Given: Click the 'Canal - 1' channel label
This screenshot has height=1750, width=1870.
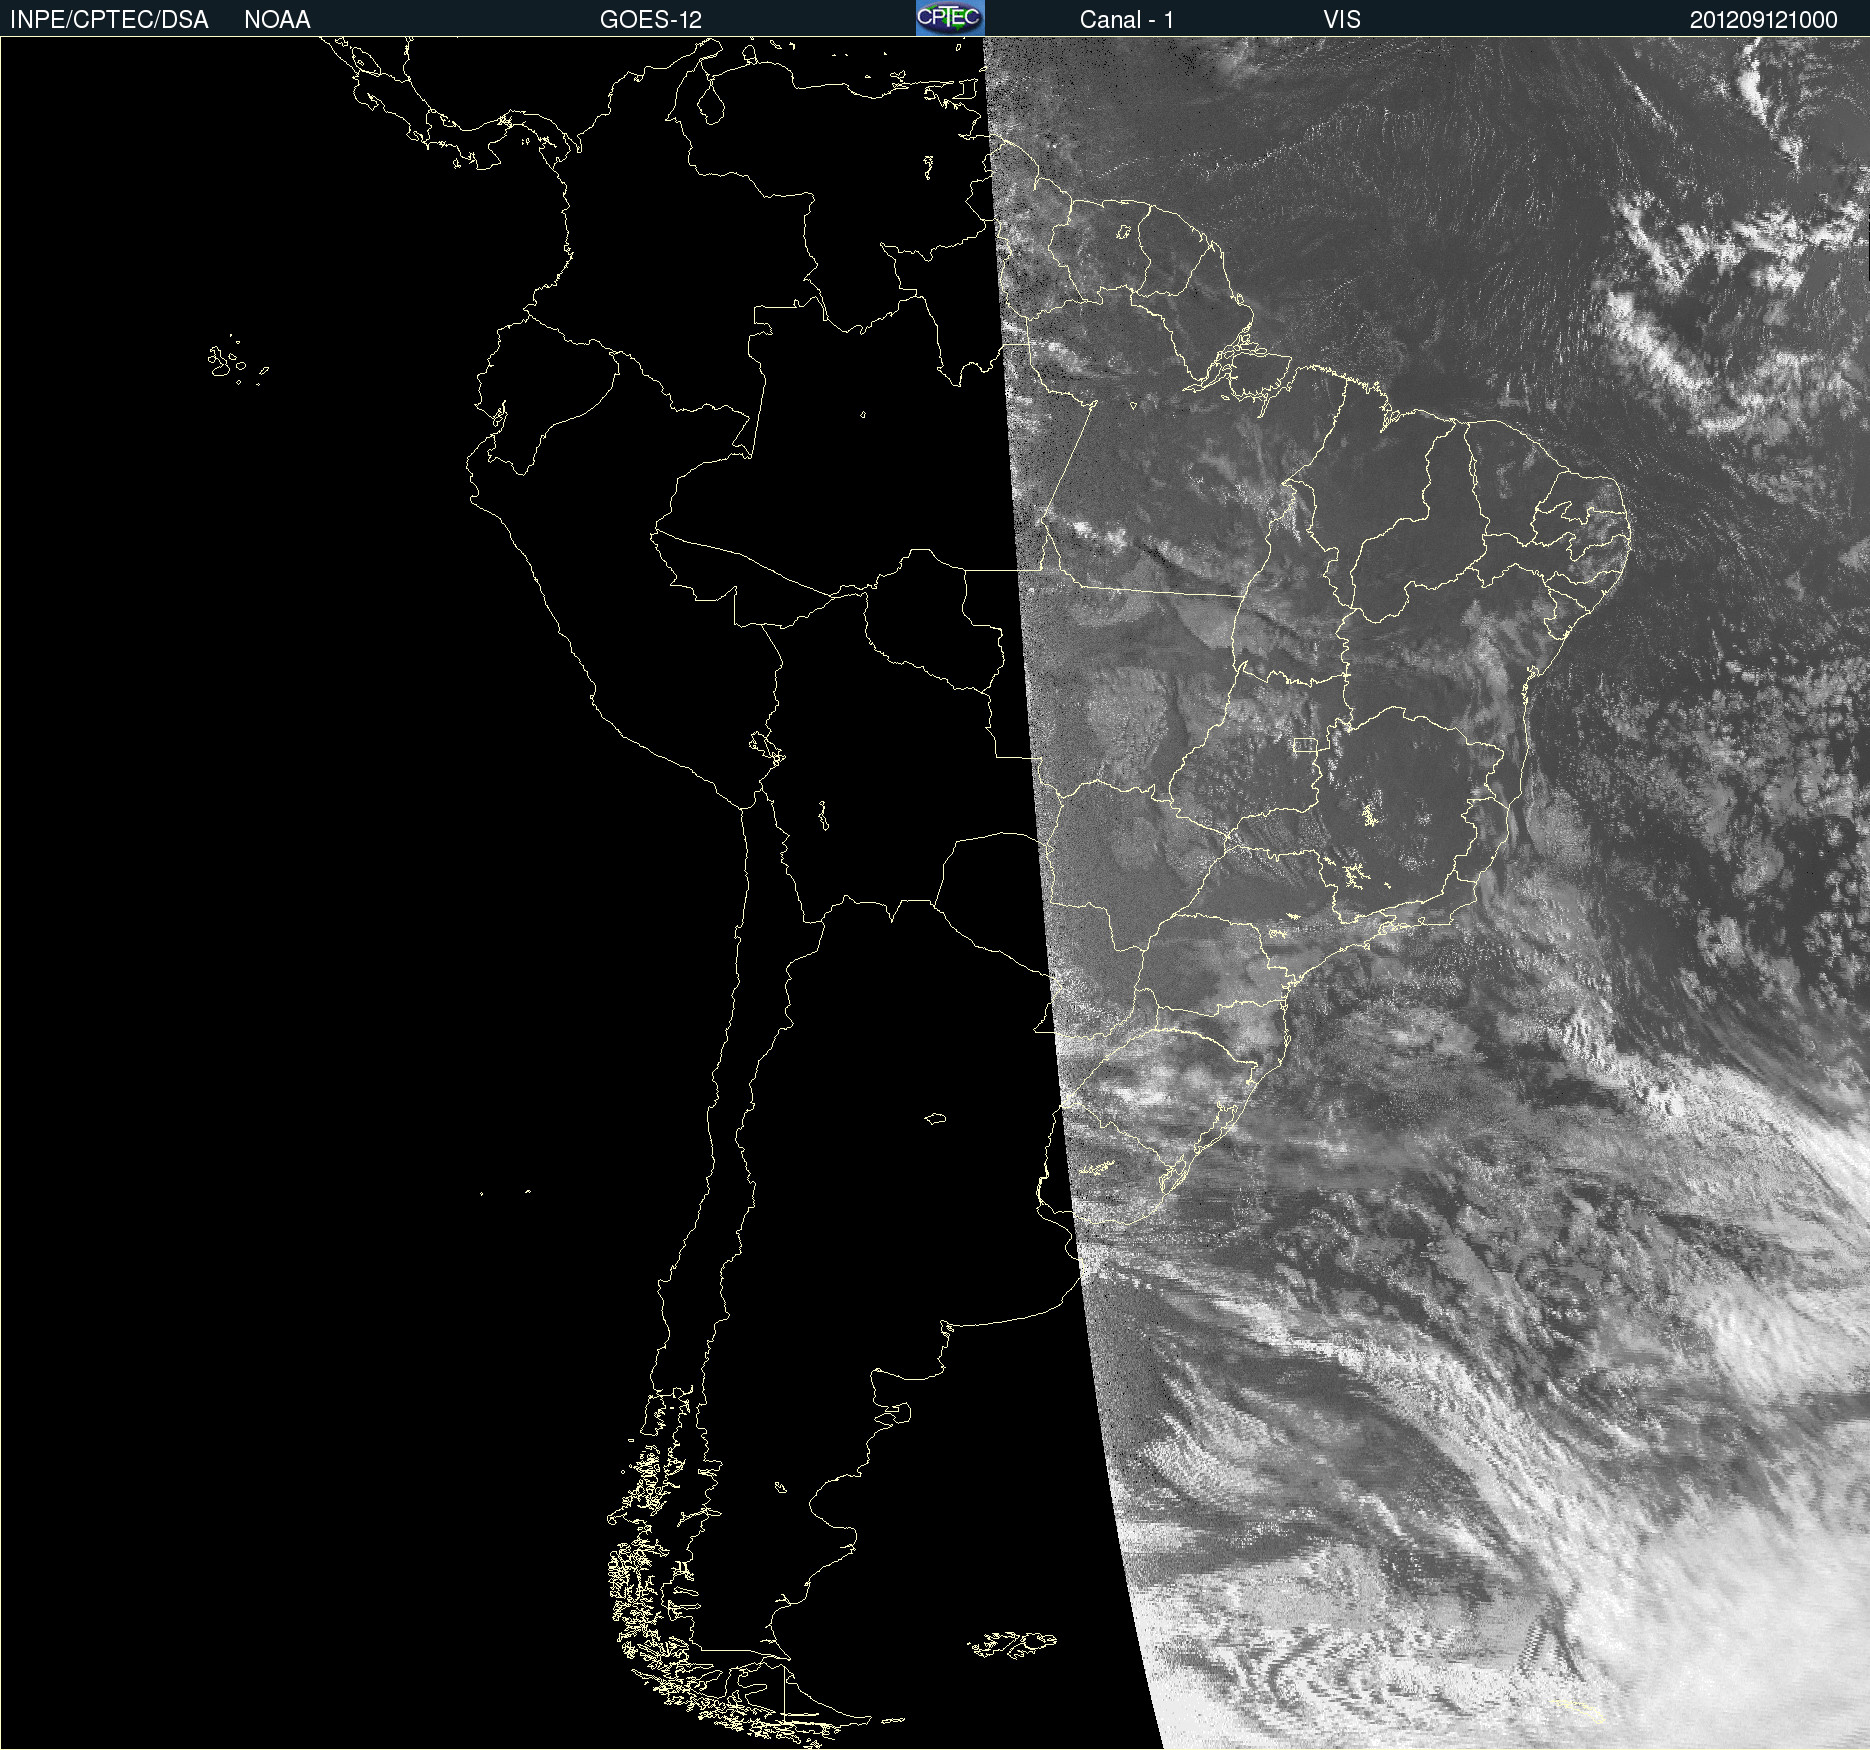Looking at the screenshot, I should point(1127,19).
